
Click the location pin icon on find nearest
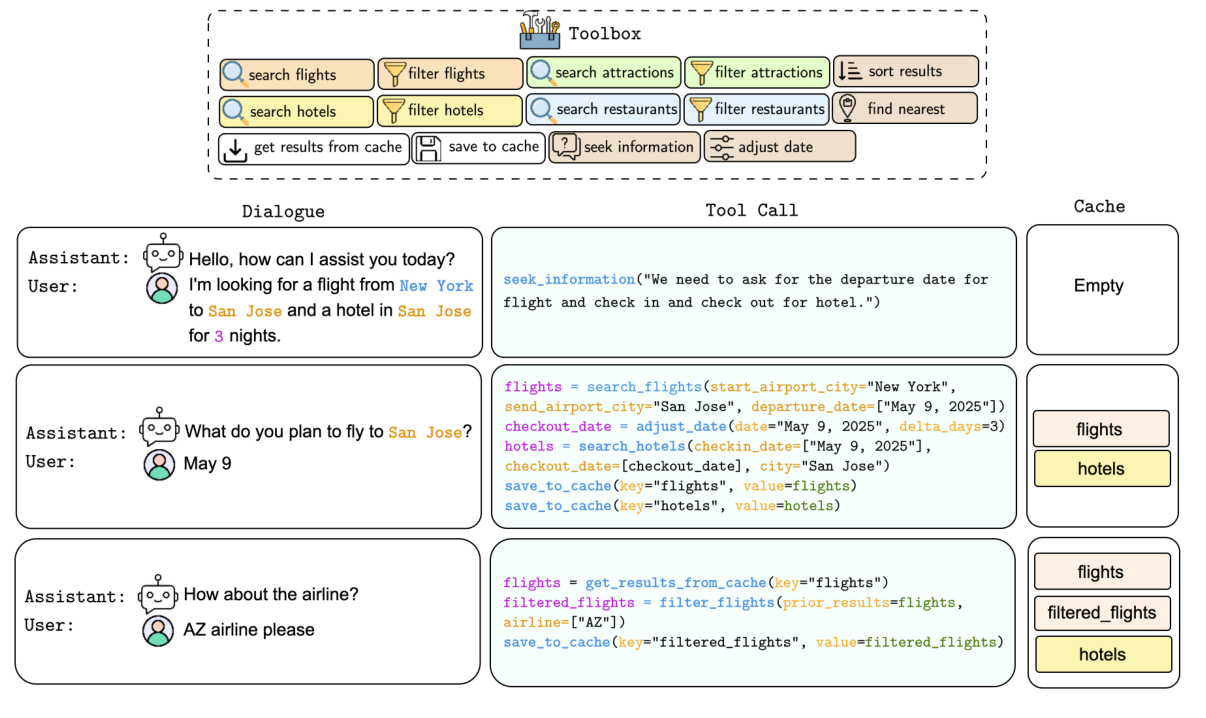848,108
